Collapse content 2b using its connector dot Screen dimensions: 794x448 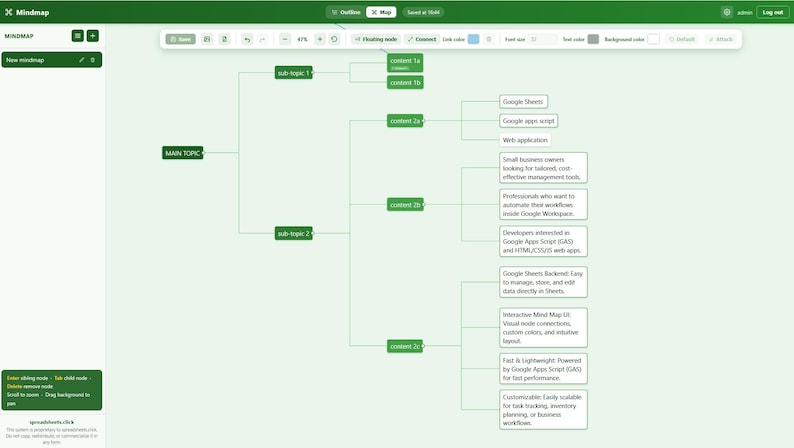[424, 205]
